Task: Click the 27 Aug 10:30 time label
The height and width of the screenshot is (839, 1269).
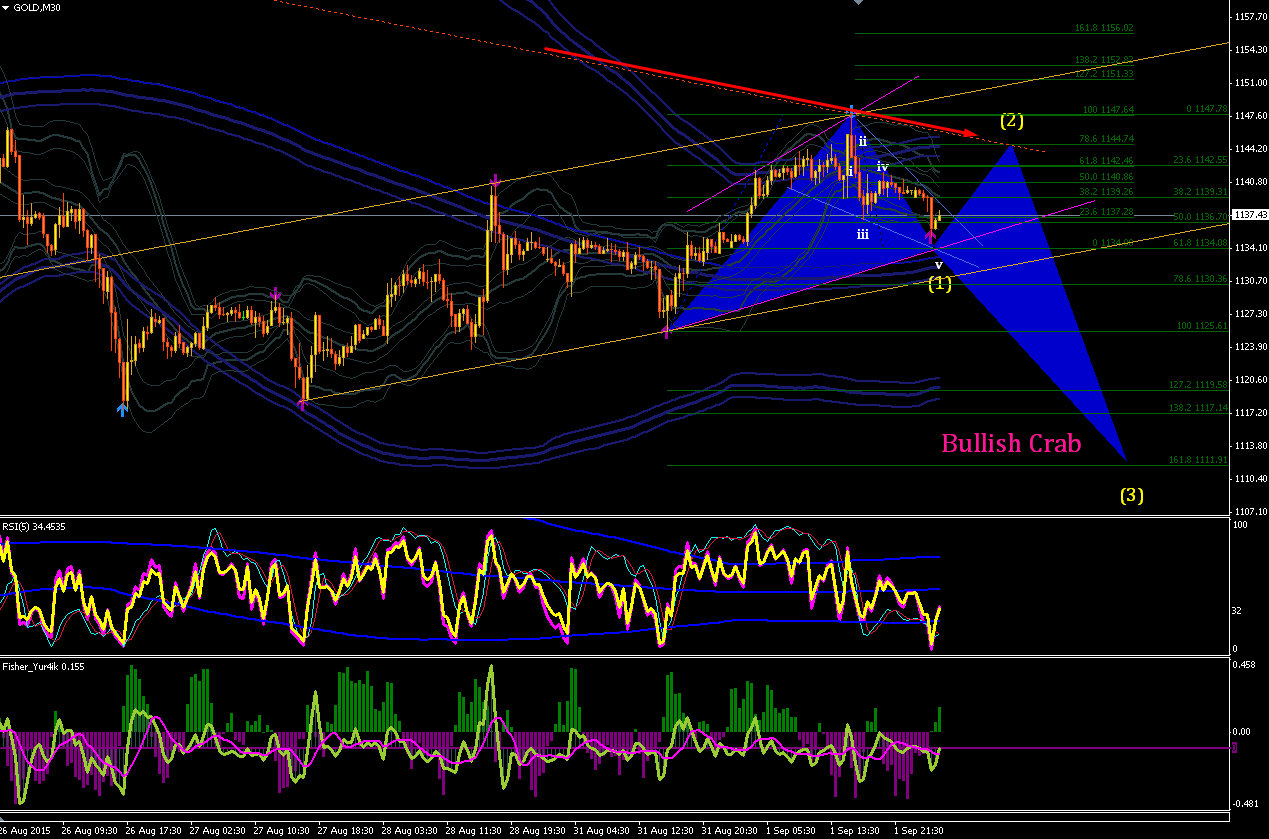Action: (x=282, y=831)
